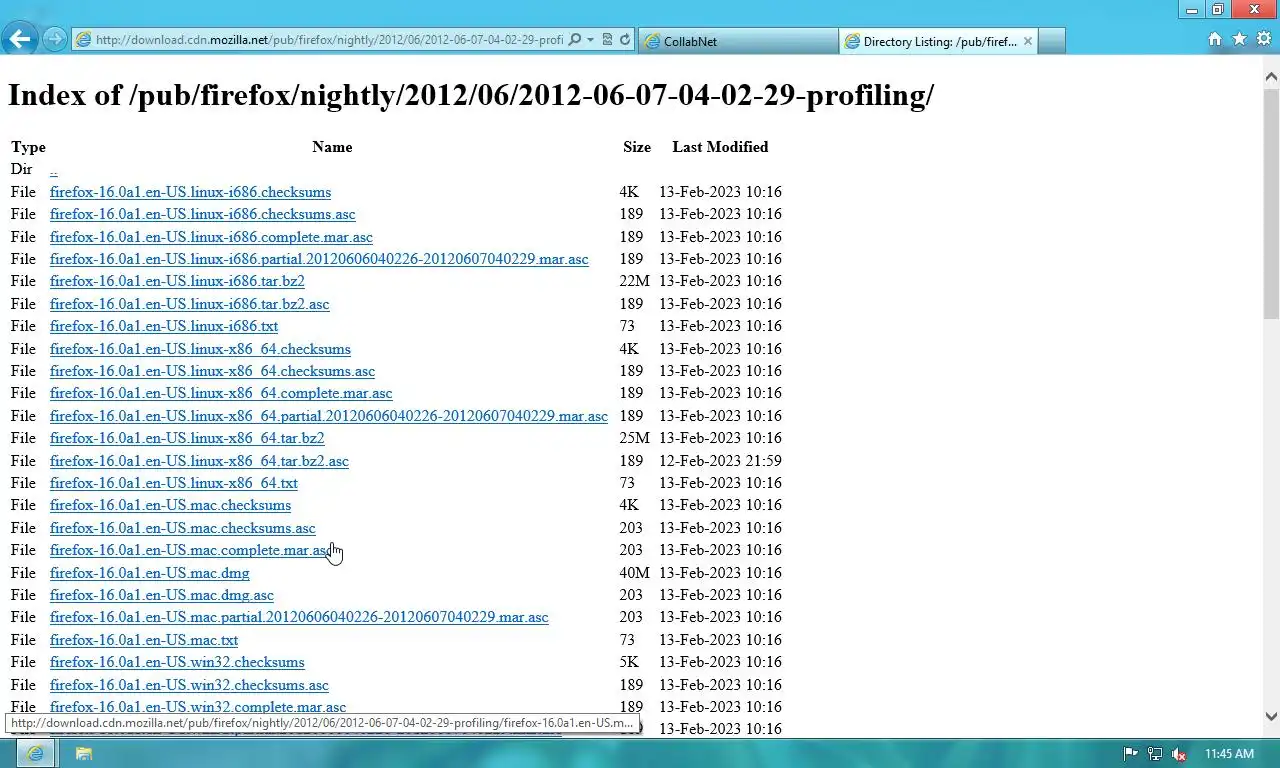This screenshot has width=1280, height=768.
Task: Click the 'Type' column header
Action: (x=28, y=147)
